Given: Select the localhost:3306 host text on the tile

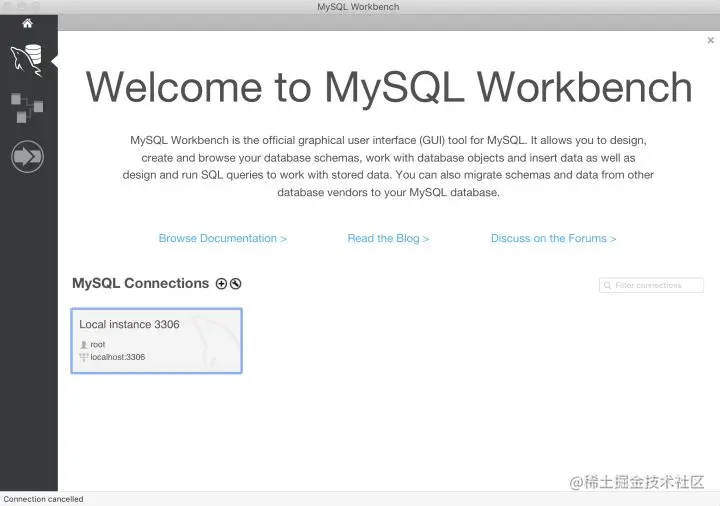Looking at the screenshot, I should click(118, 357).
